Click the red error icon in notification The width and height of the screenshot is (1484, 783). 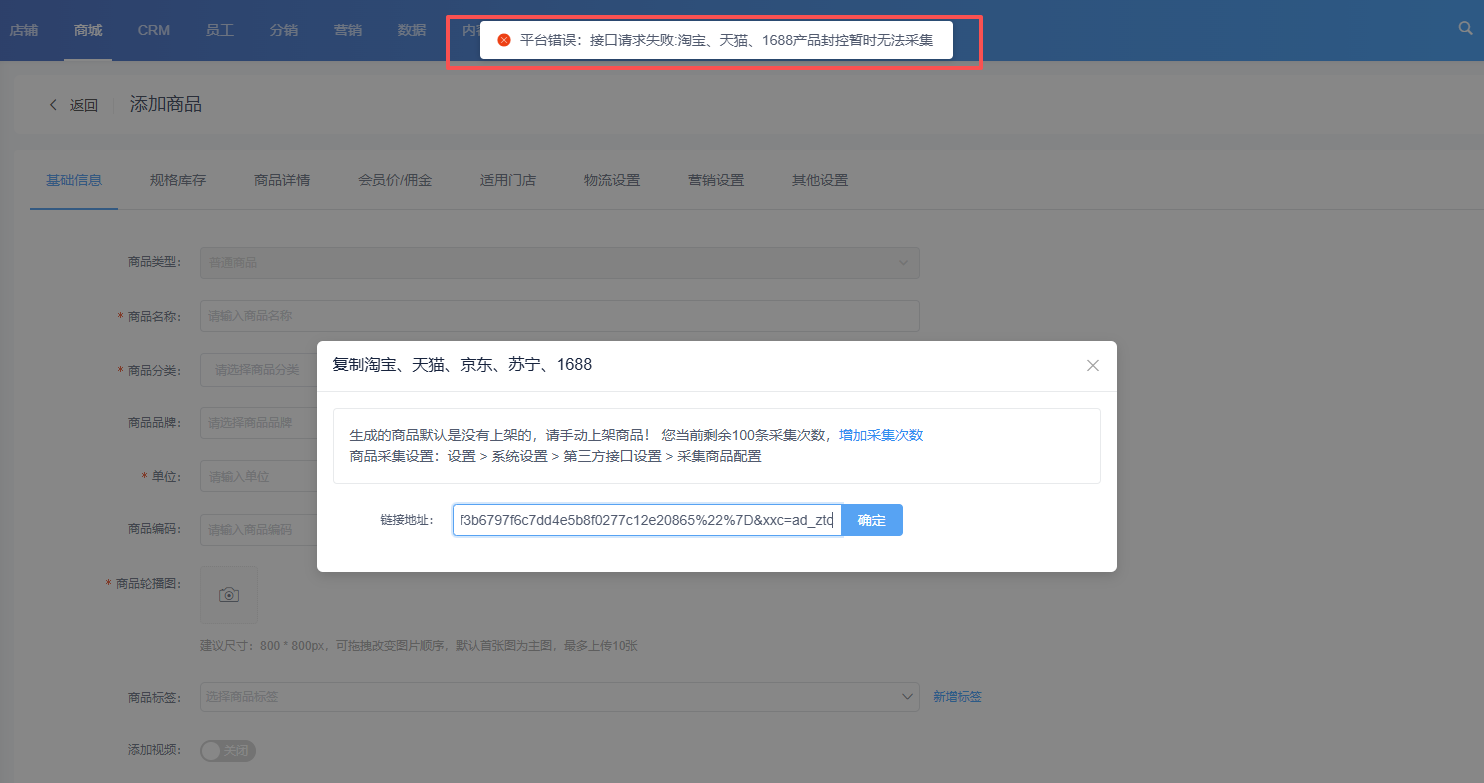click(x=504, y=40)
